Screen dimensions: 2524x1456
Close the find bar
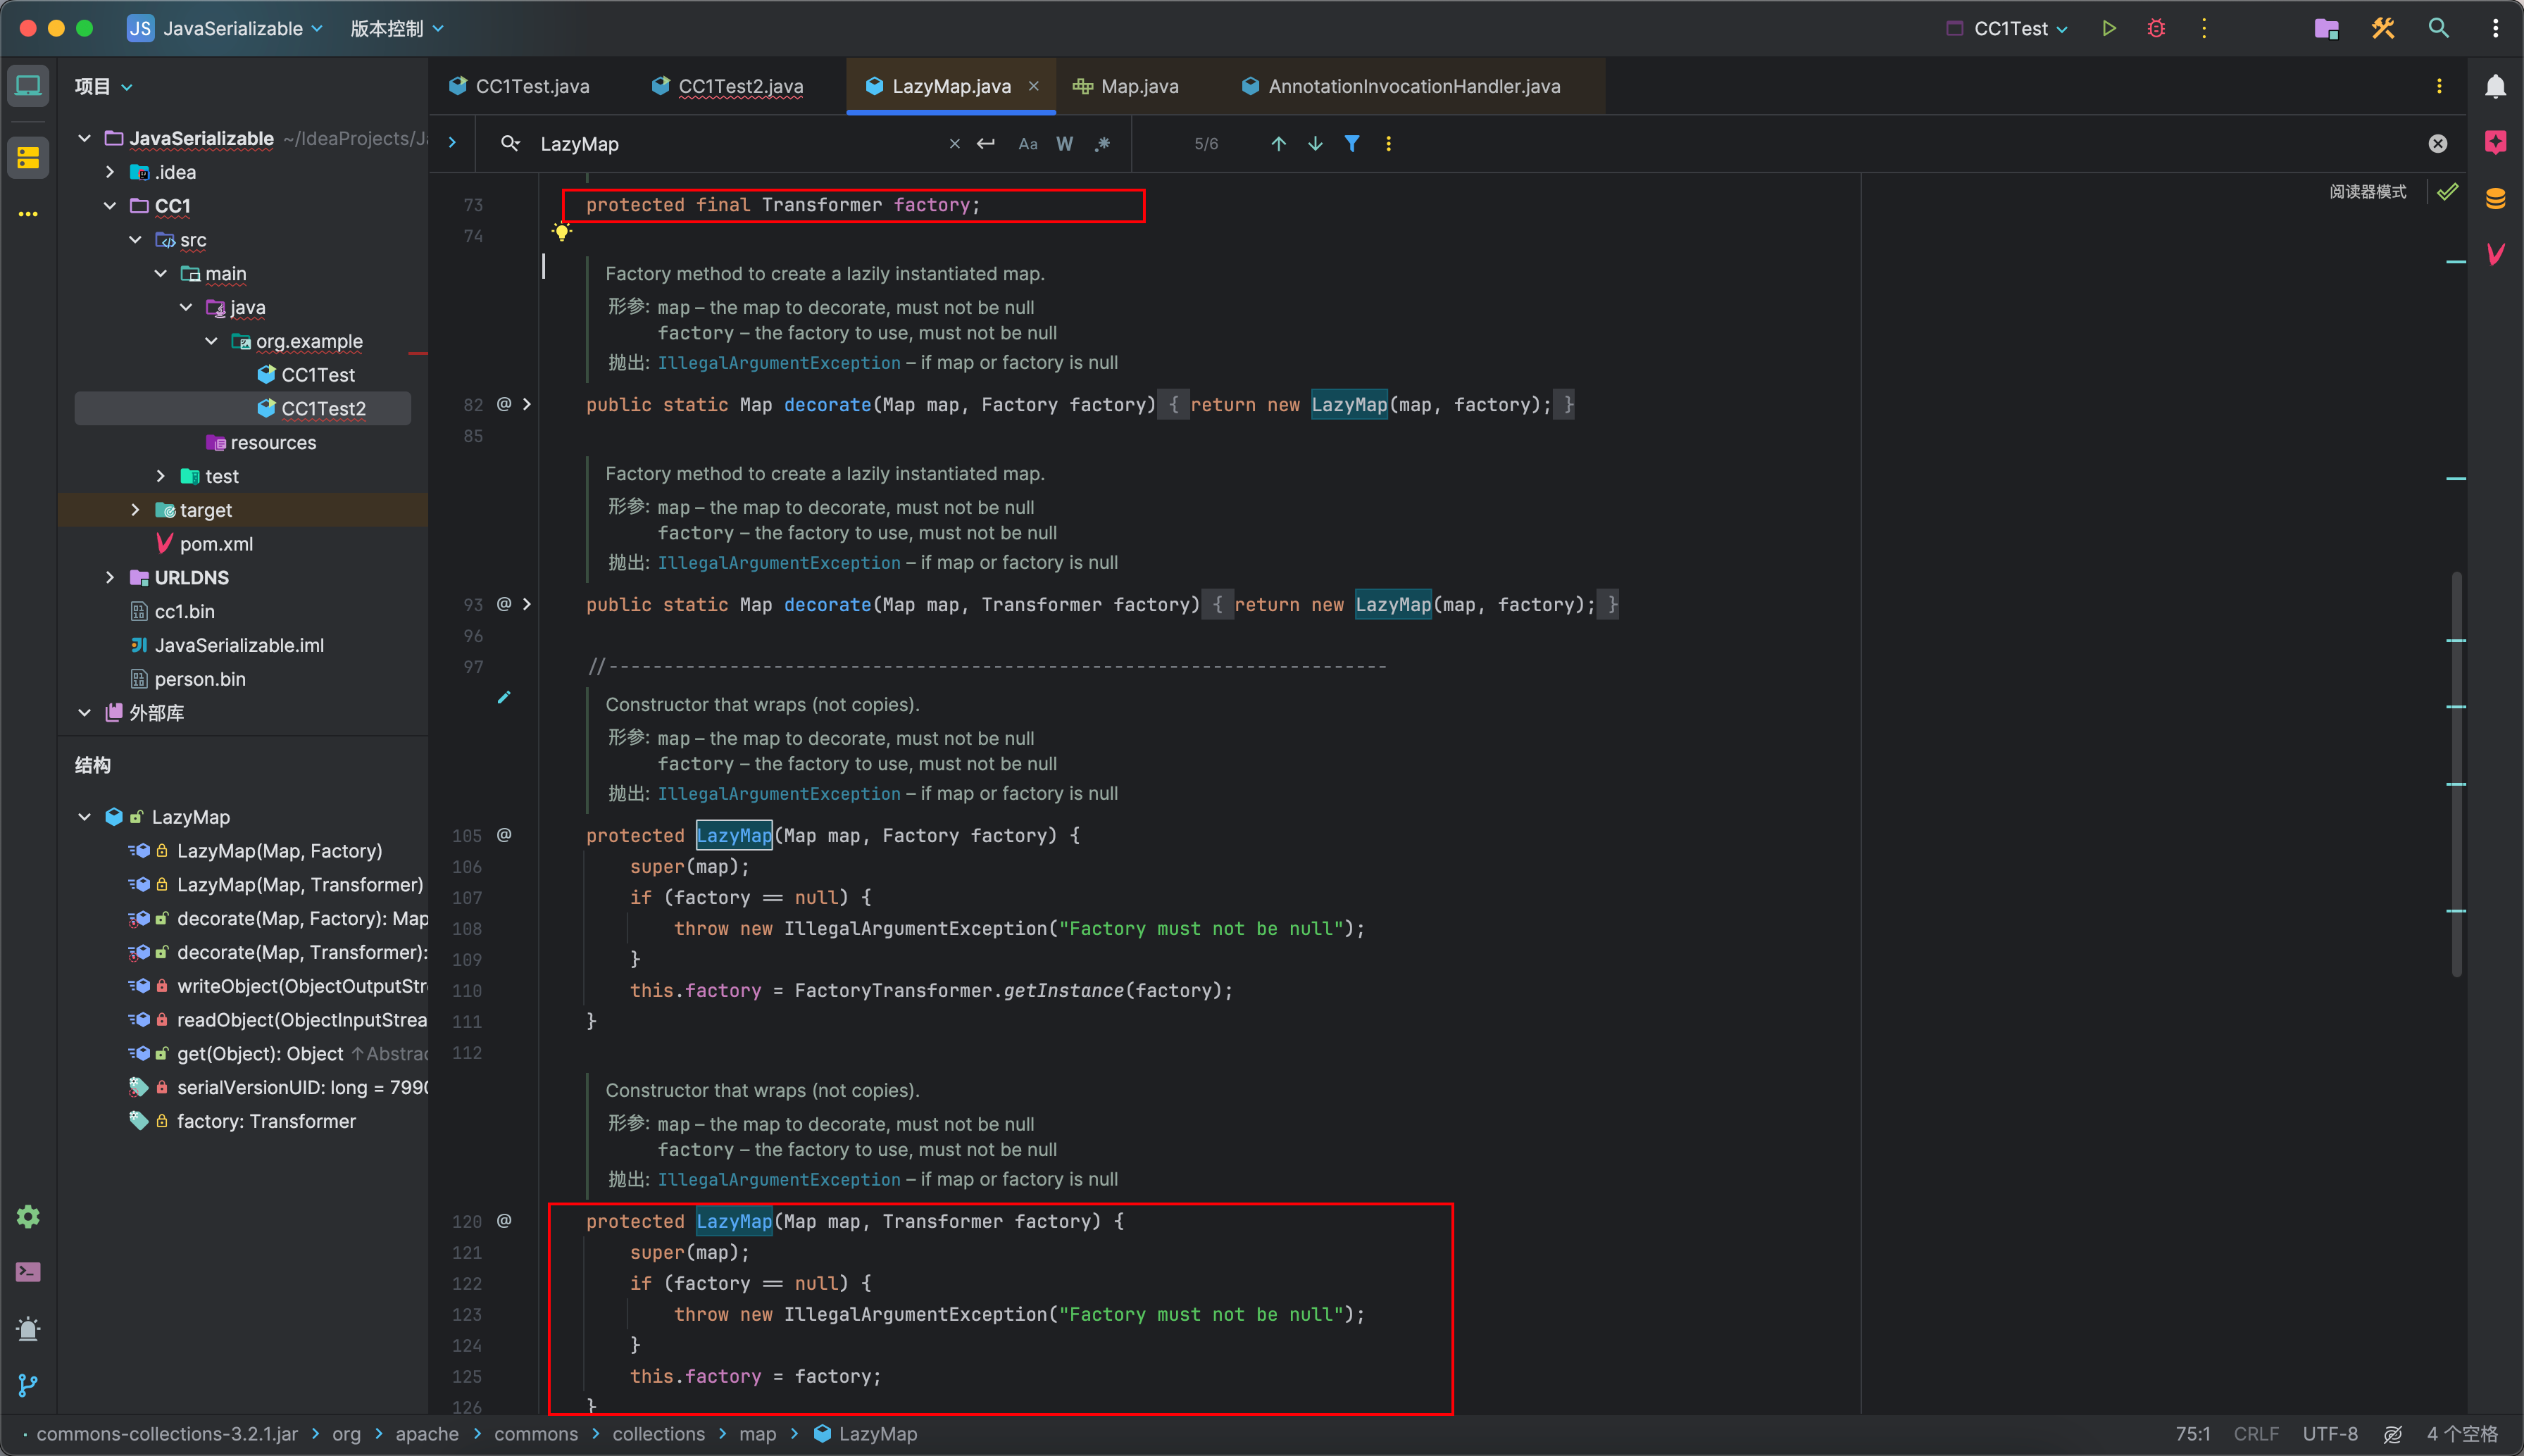2438,144
